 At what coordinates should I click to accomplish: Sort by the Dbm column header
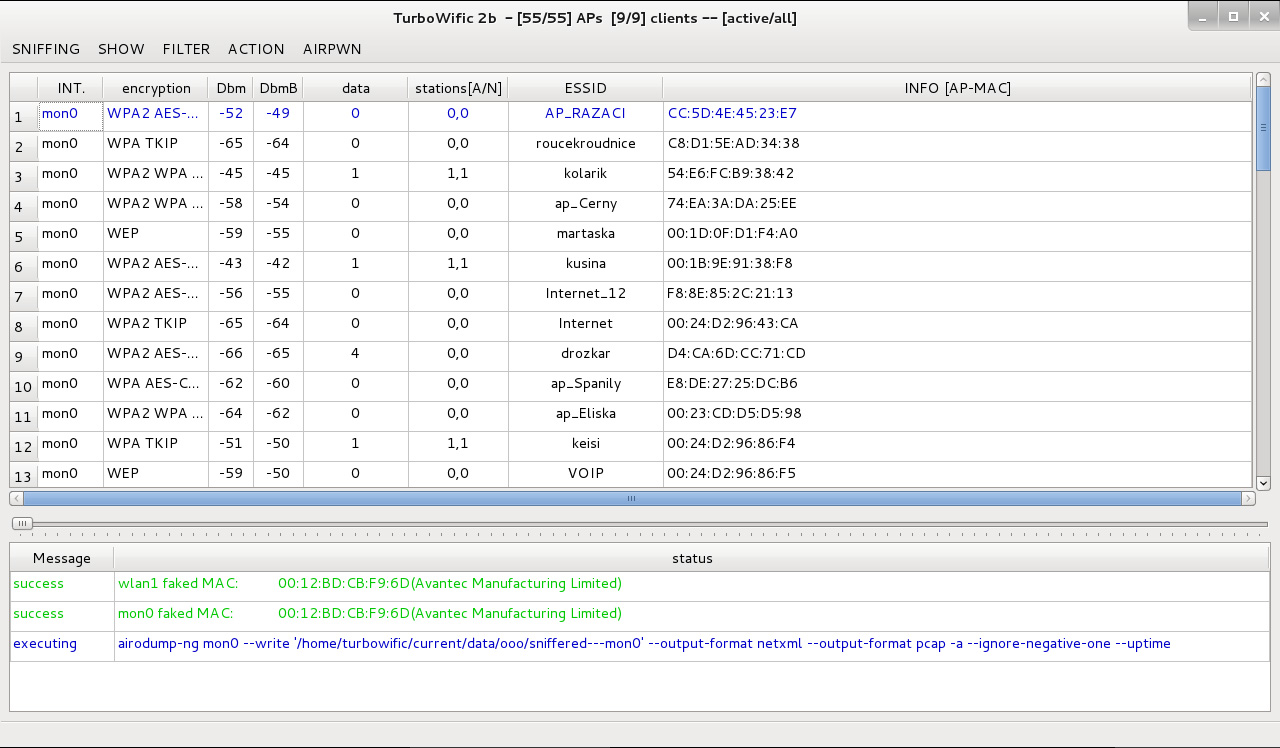pyautogui.click(x=231, y=88)
